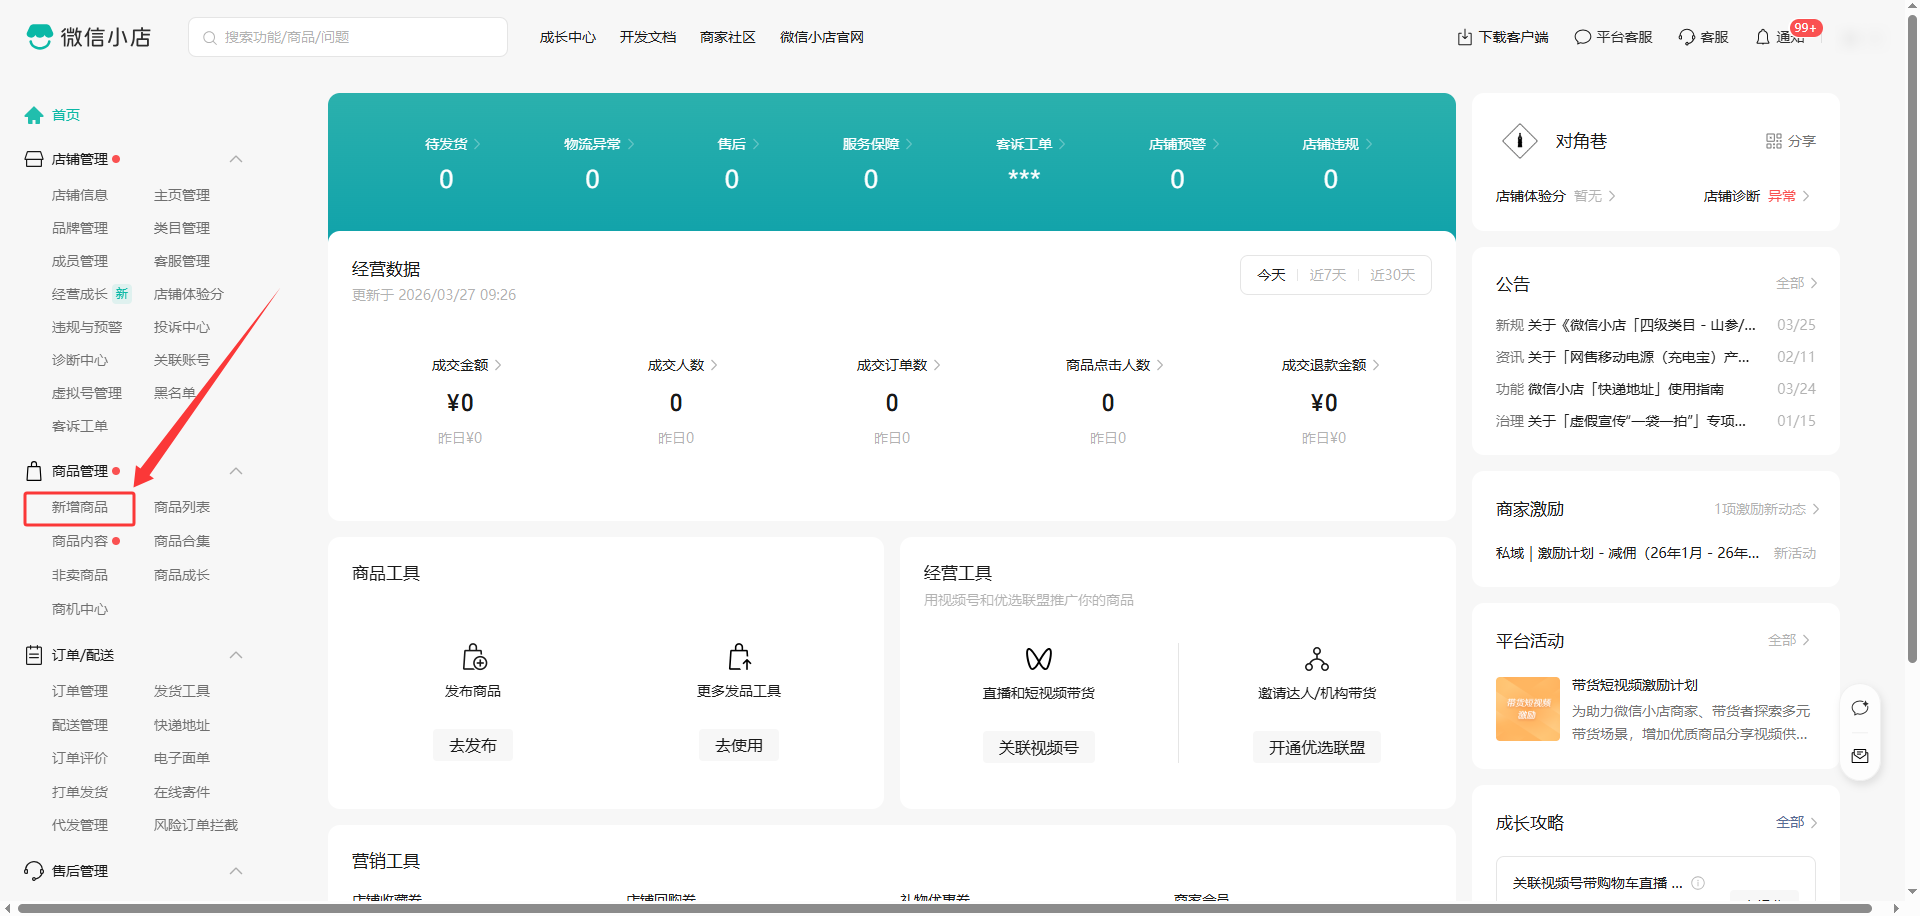The image size is (1920, 916).
Task: Select the 近7天 time range
Action: coord(1328,275)
